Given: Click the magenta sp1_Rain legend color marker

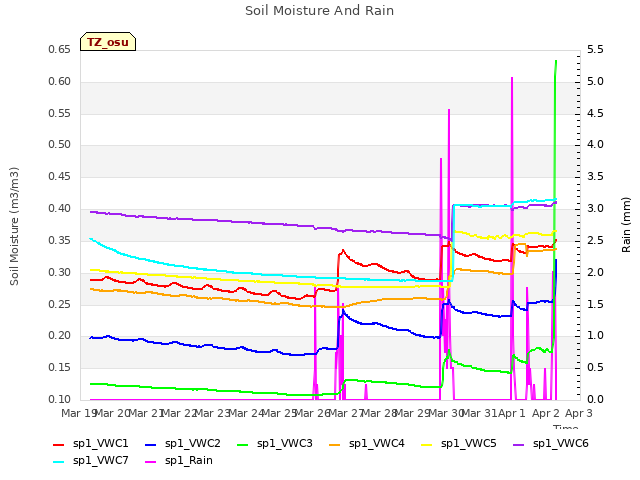Looking at the screenshot, I should point(151,462).
